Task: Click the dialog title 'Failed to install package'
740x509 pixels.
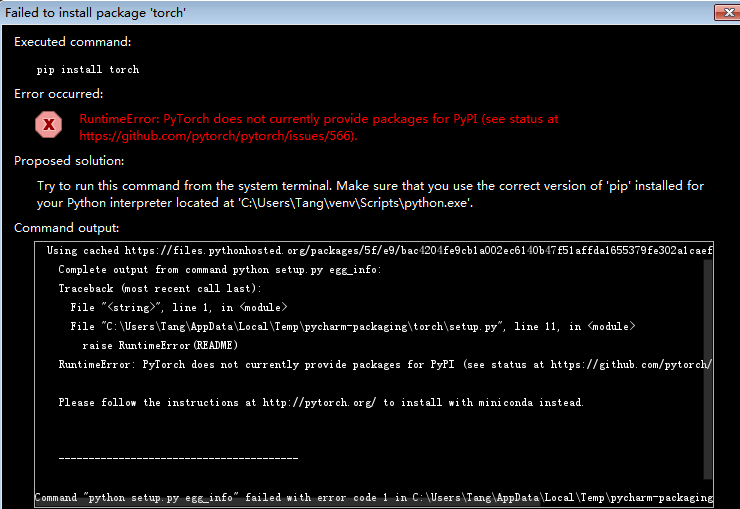Action: click(95, 13)
